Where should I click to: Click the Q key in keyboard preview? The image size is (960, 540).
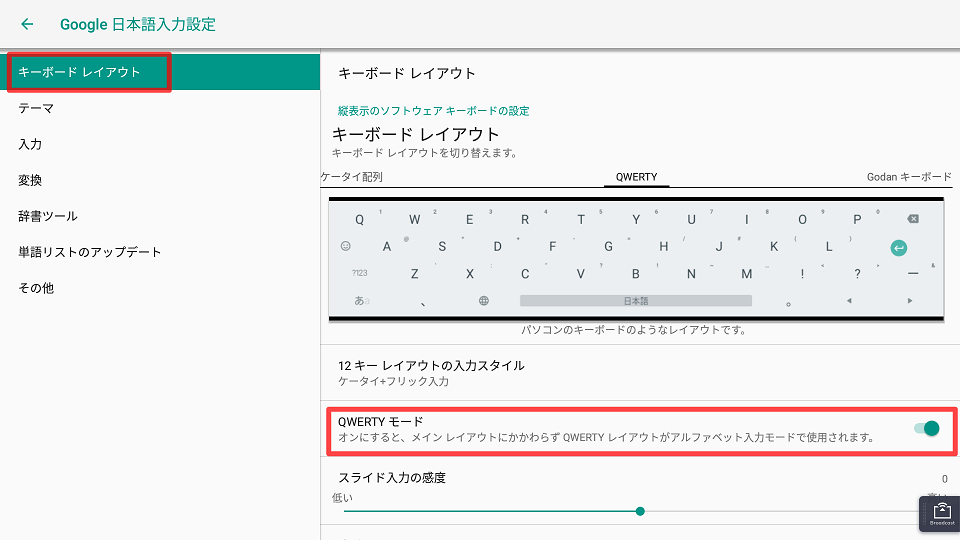359,219
